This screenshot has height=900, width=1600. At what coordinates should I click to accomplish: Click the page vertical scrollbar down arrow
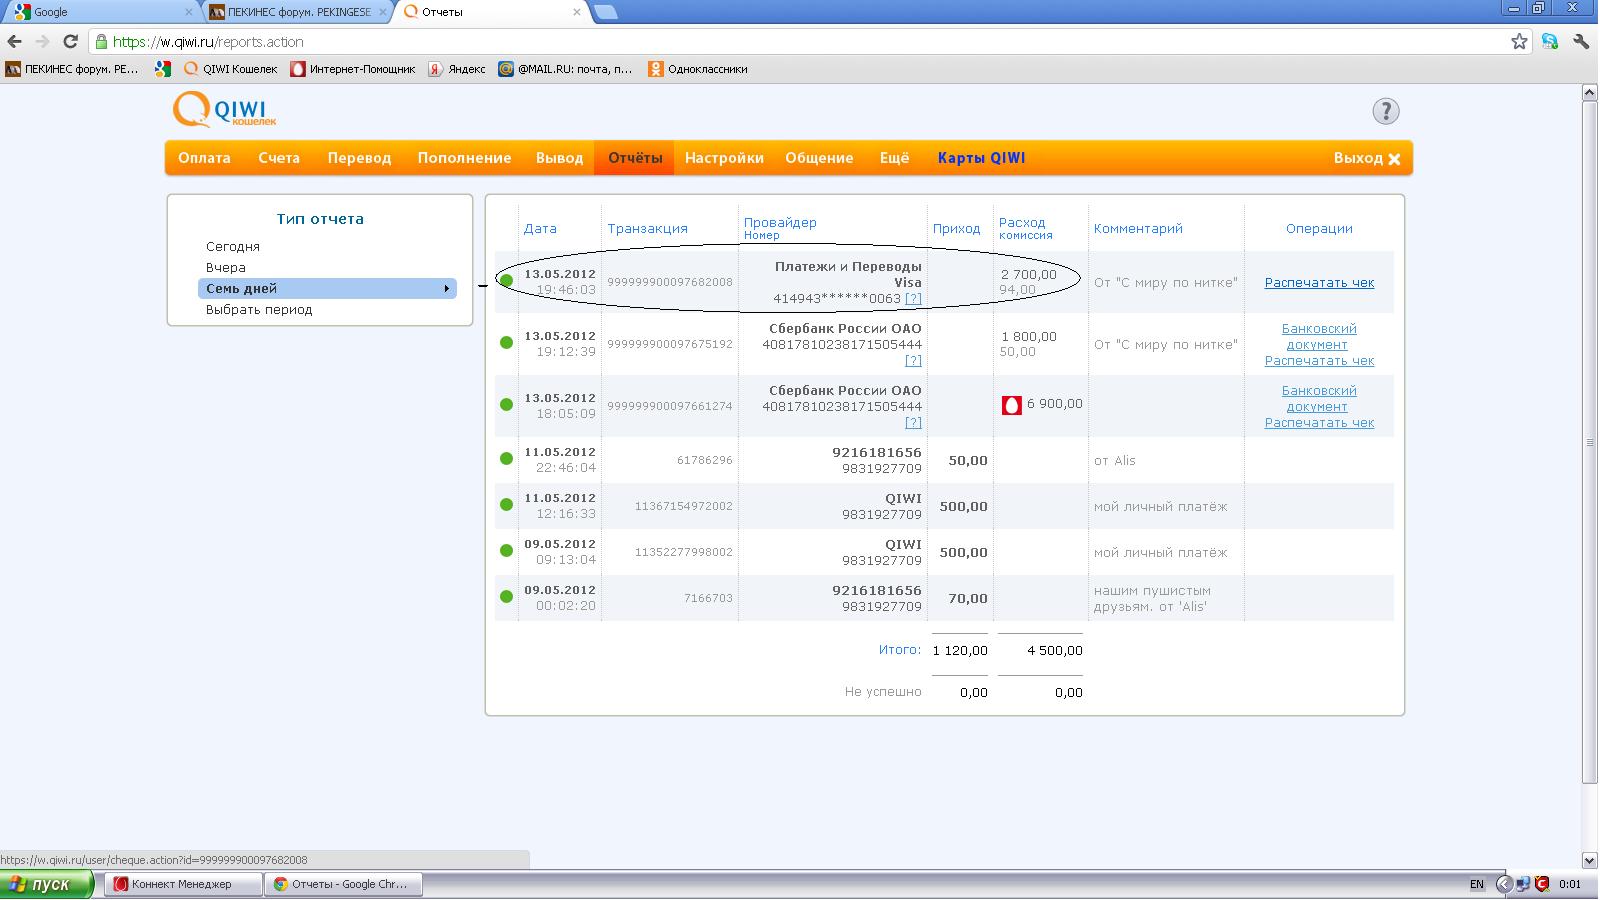point(1590,860)
